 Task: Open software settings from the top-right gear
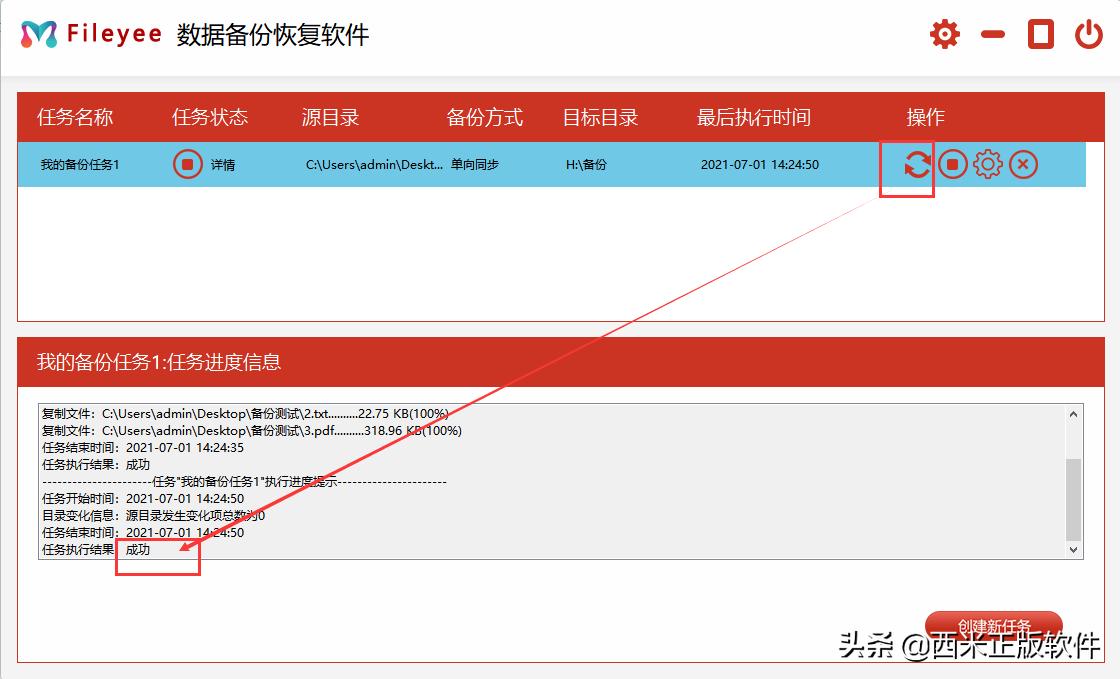tap(944, 33)
